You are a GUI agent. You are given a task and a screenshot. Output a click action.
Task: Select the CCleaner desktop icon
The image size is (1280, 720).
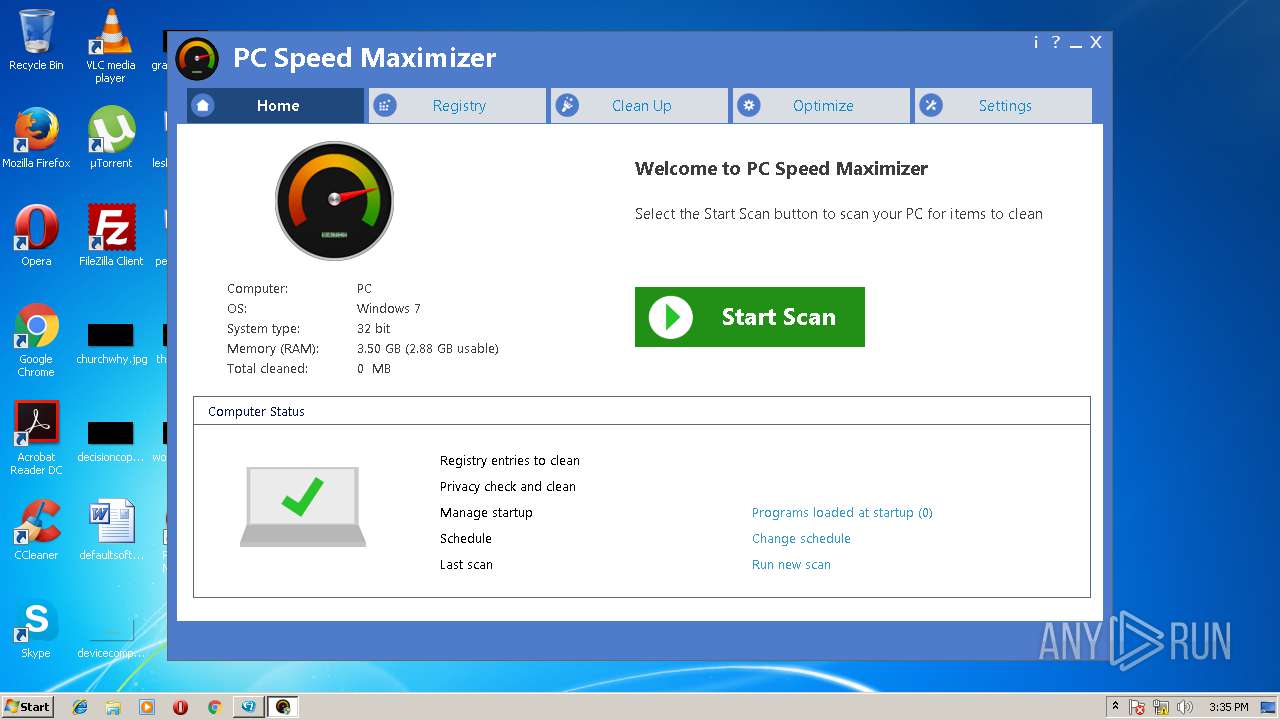[36, 530]
